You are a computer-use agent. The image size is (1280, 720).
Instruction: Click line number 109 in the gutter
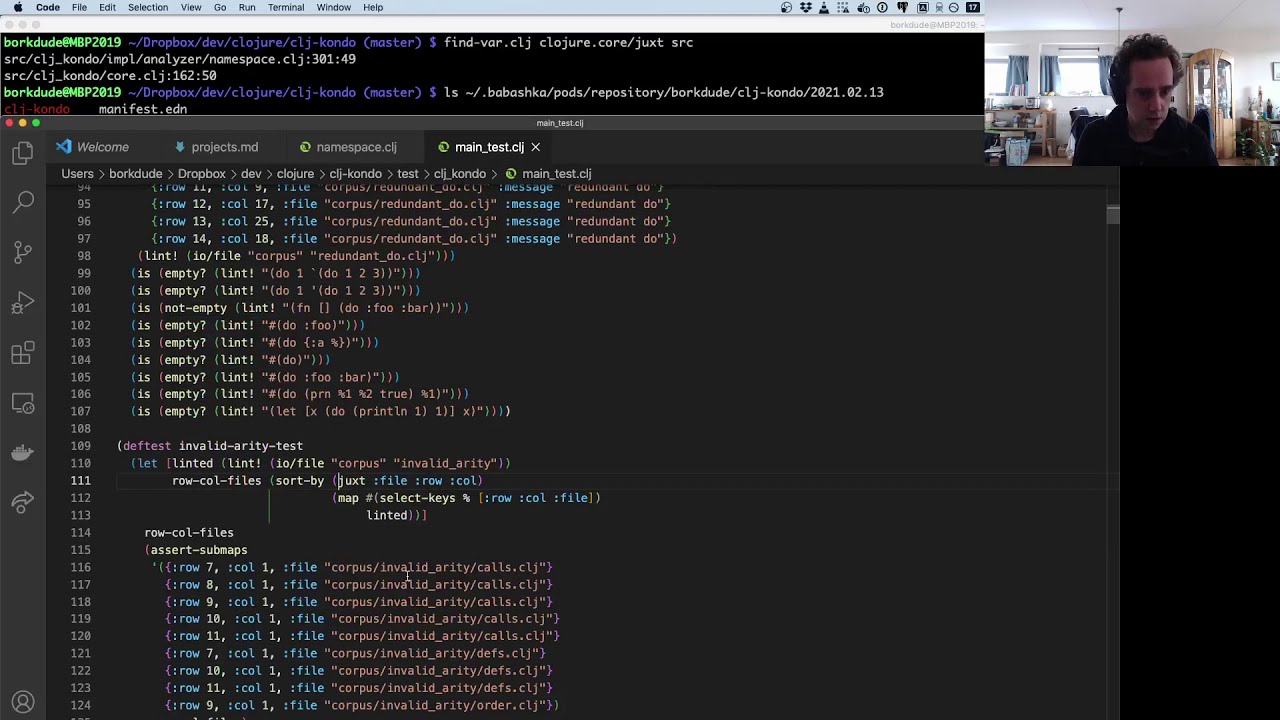click(x=80, y=446)
